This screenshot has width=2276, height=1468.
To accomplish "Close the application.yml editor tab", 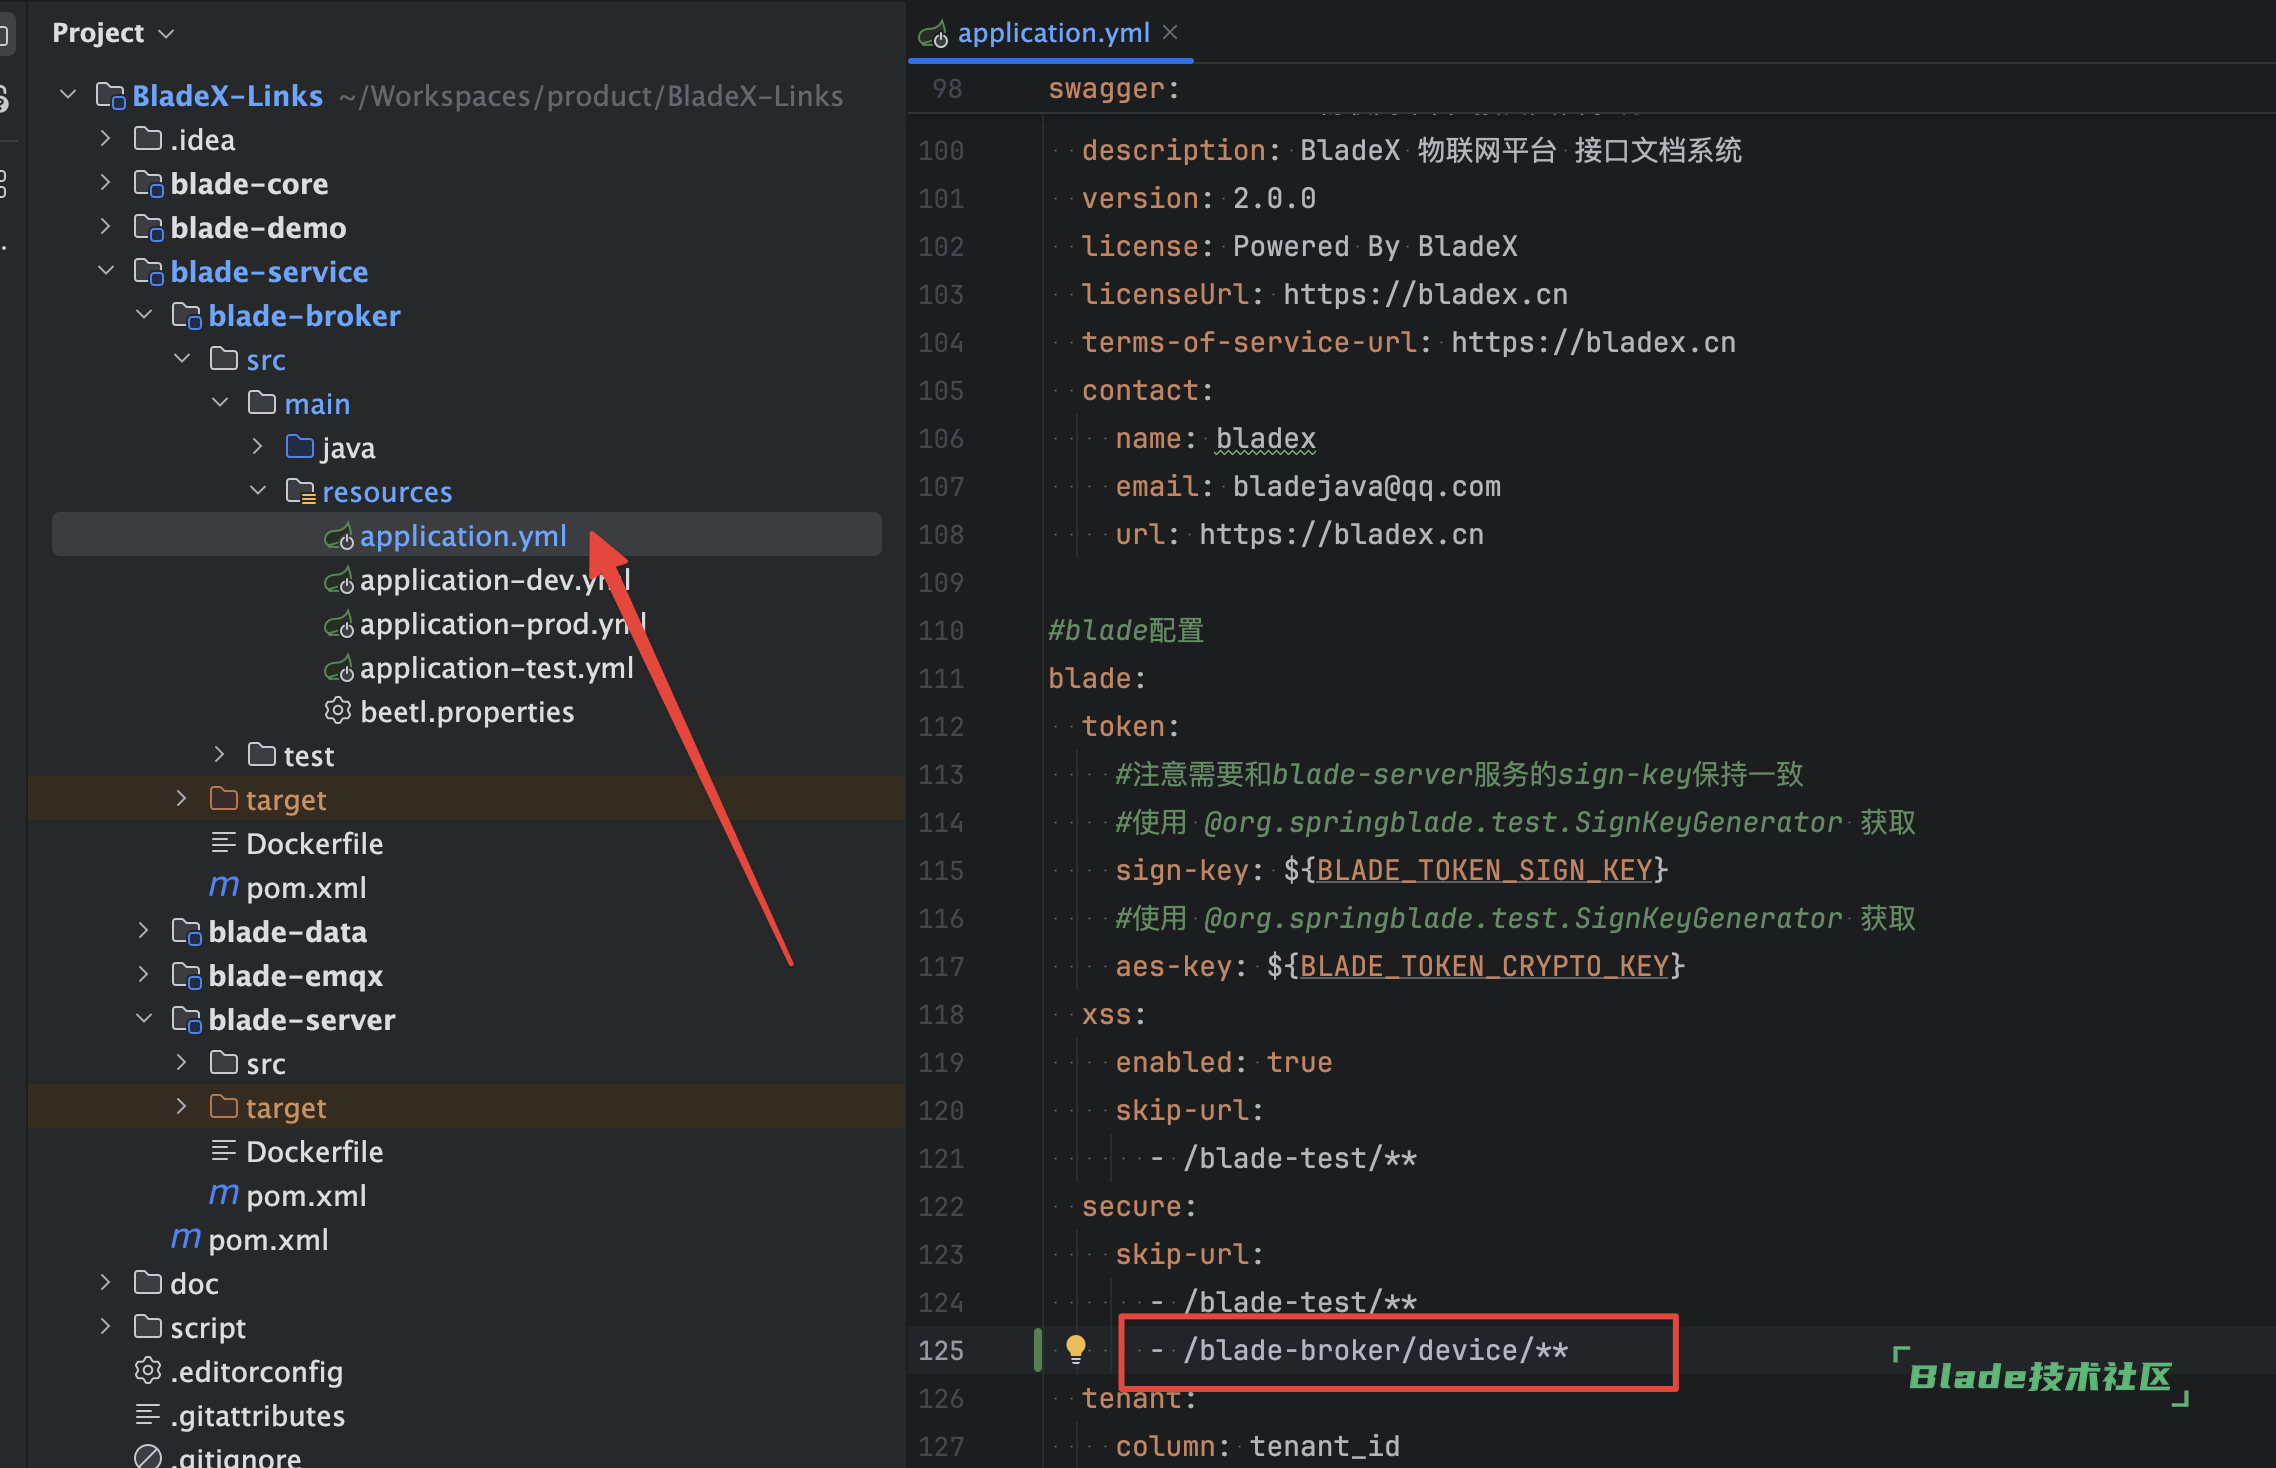I will [1170, 33].
